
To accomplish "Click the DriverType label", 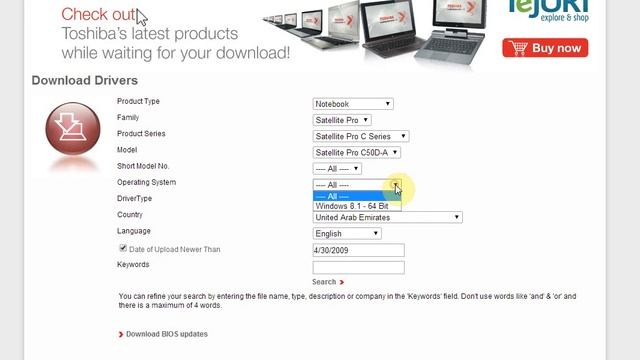I will point(134,198).
